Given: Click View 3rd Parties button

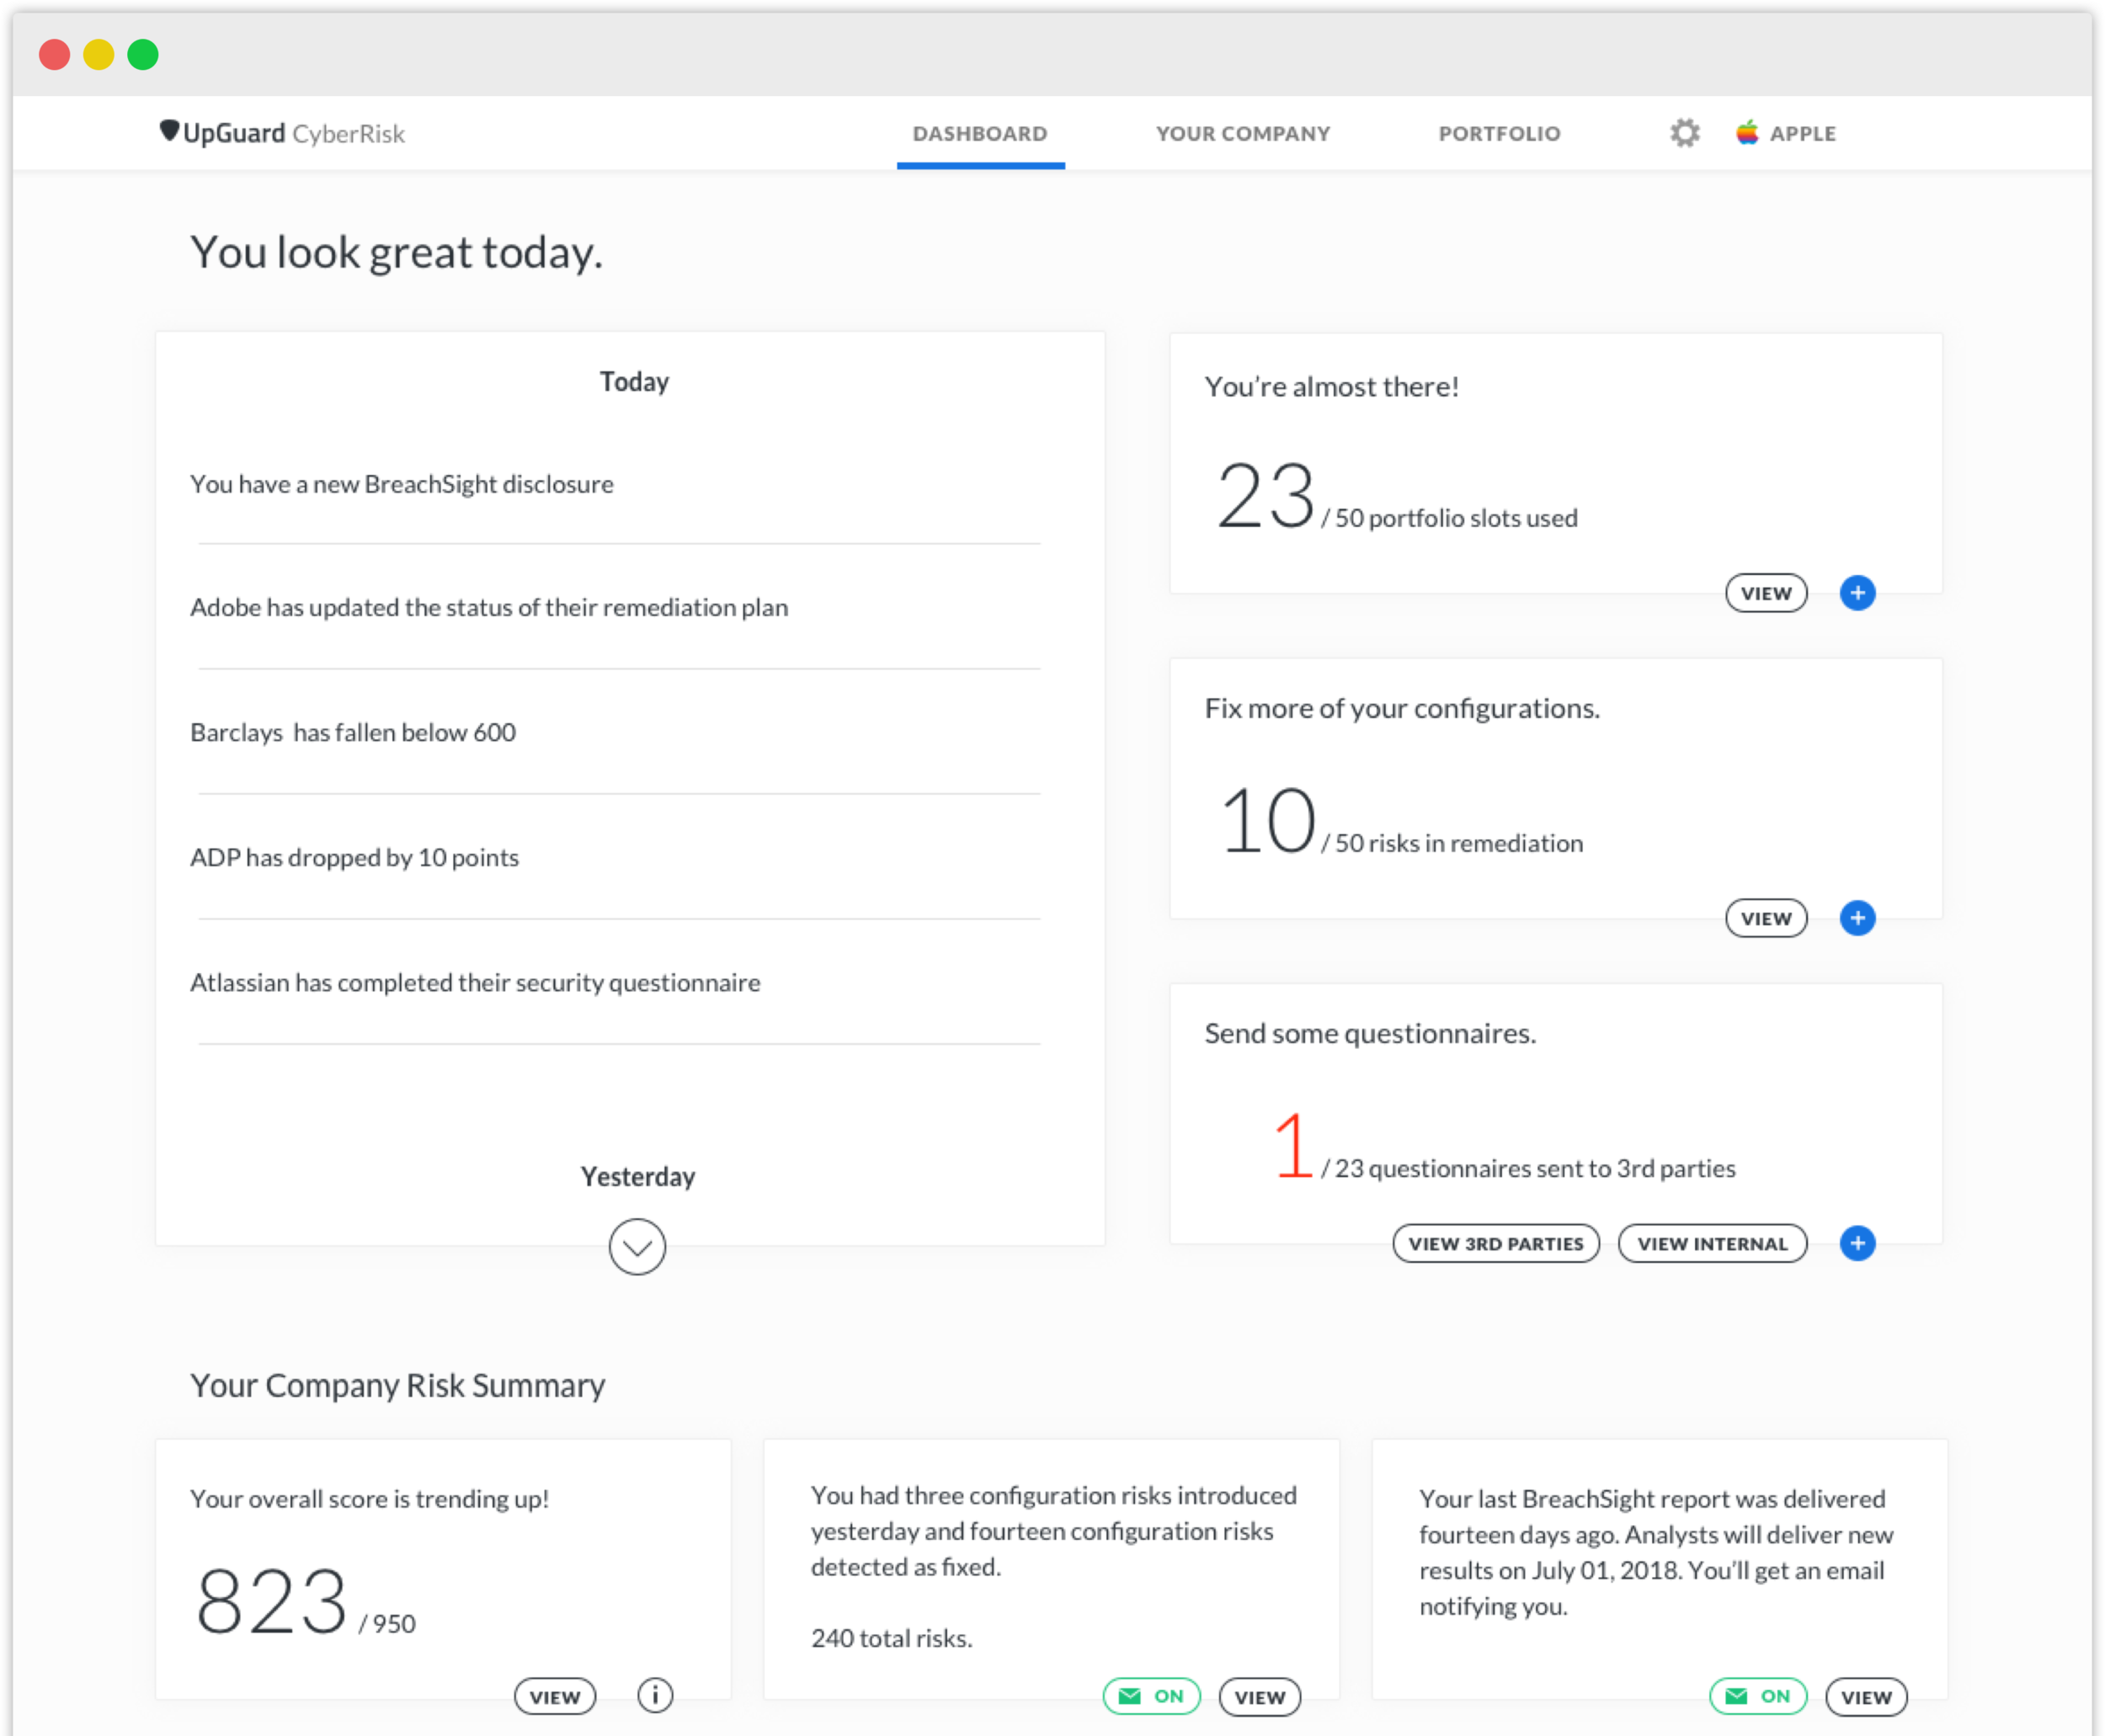Looking at the screenshot, I should tap(1496, 1243).
